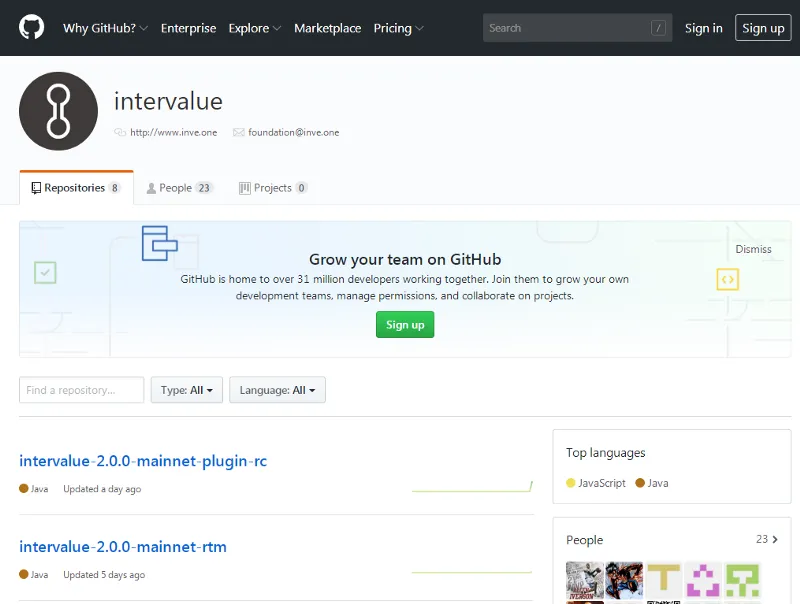
Task: Click Java language dot for mainnet-plugin-rc
Action: pyautogui.click(x=23, y=488)
